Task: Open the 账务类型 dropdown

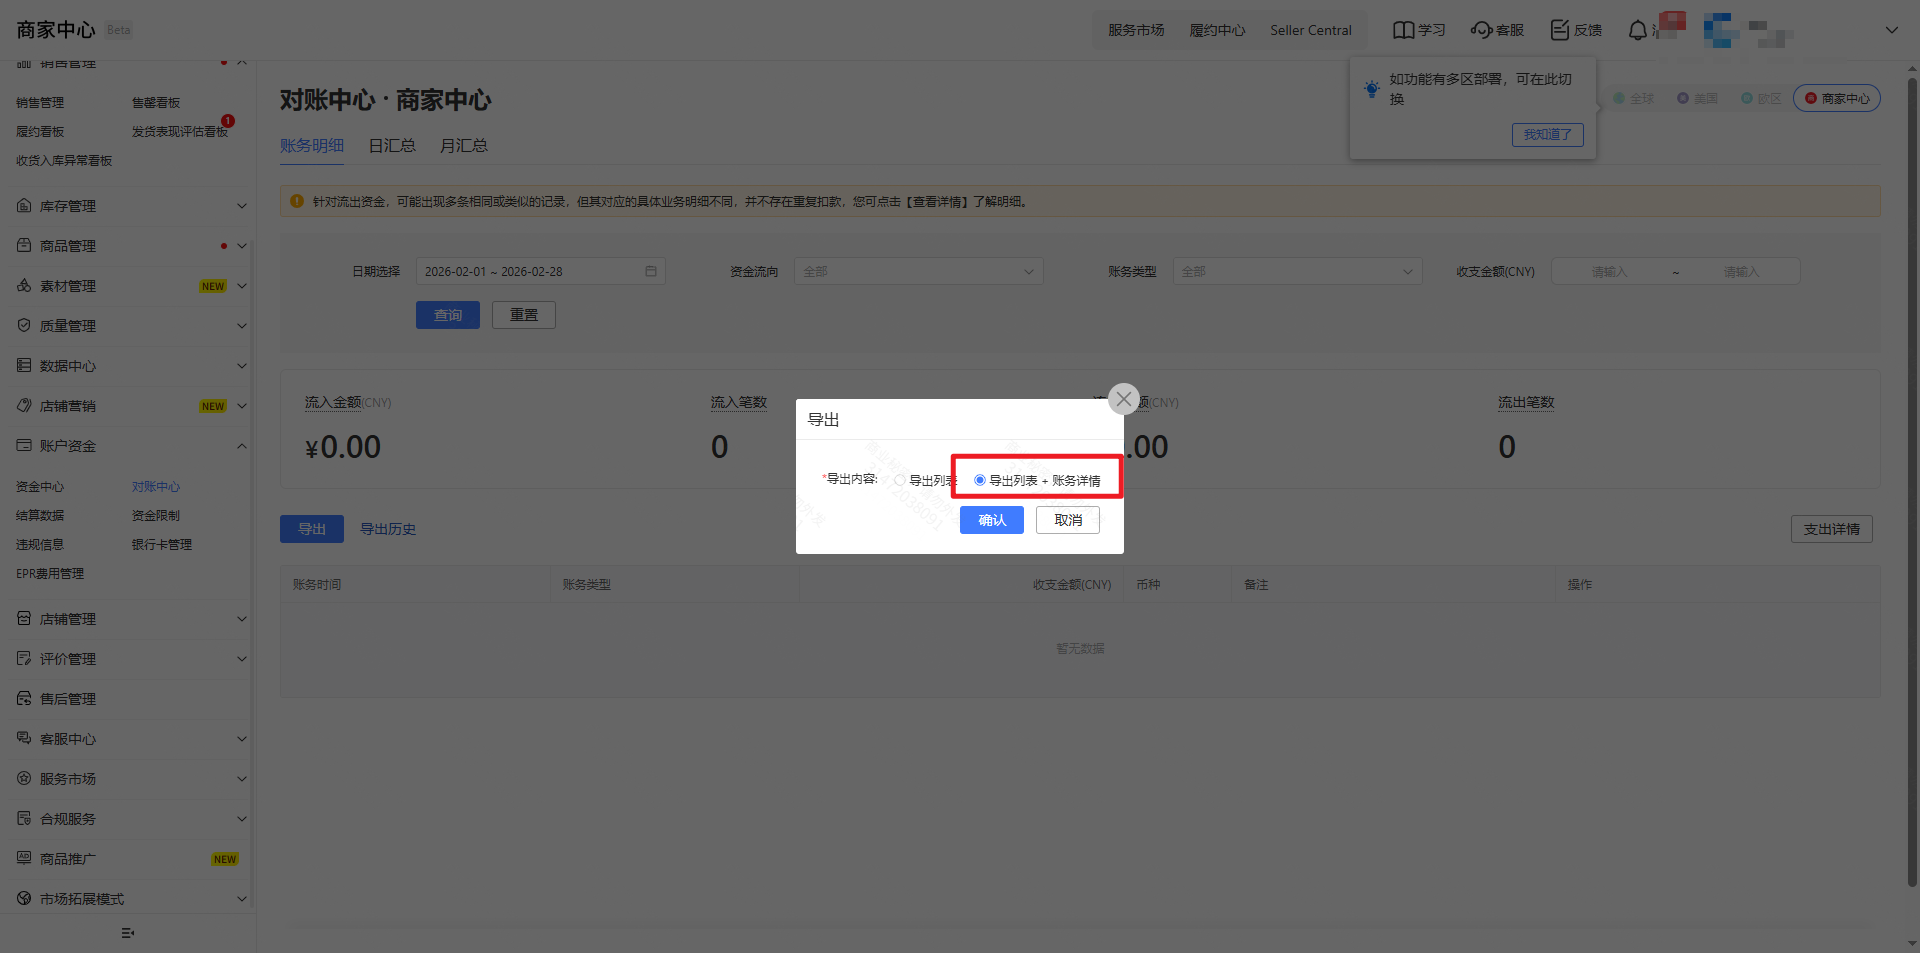Action: click(1297, 271)
